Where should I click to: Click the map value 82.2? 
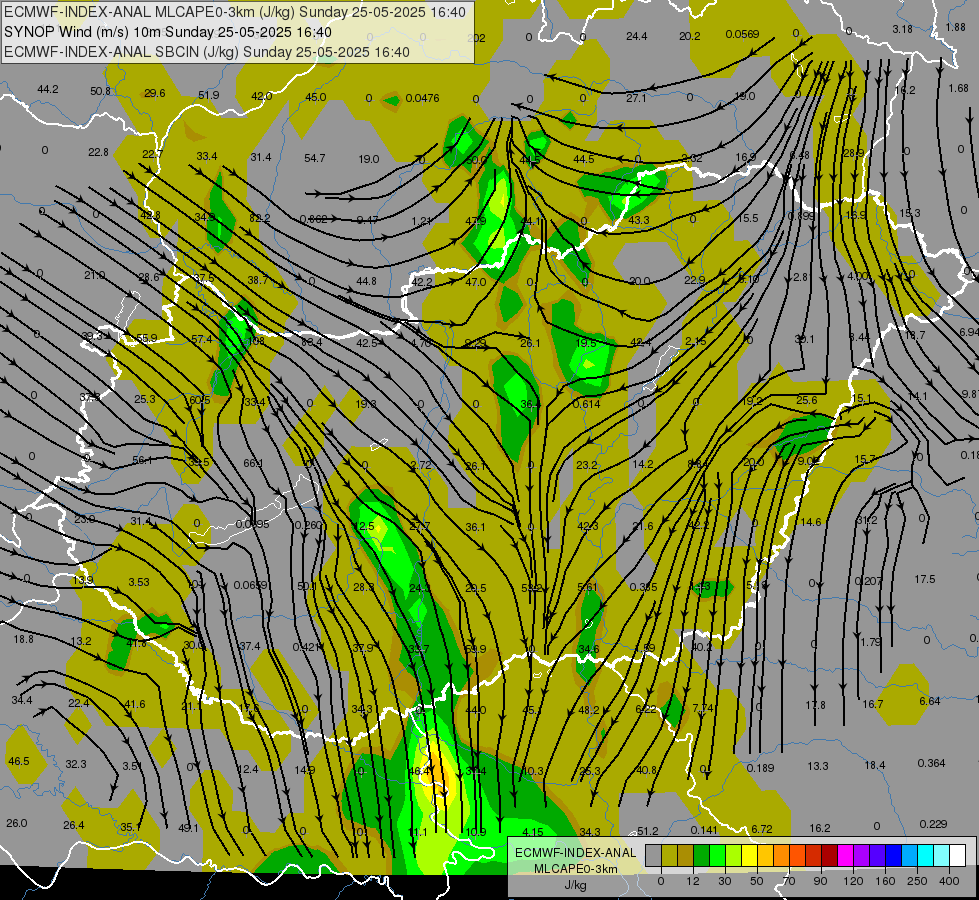click(260, 218)
